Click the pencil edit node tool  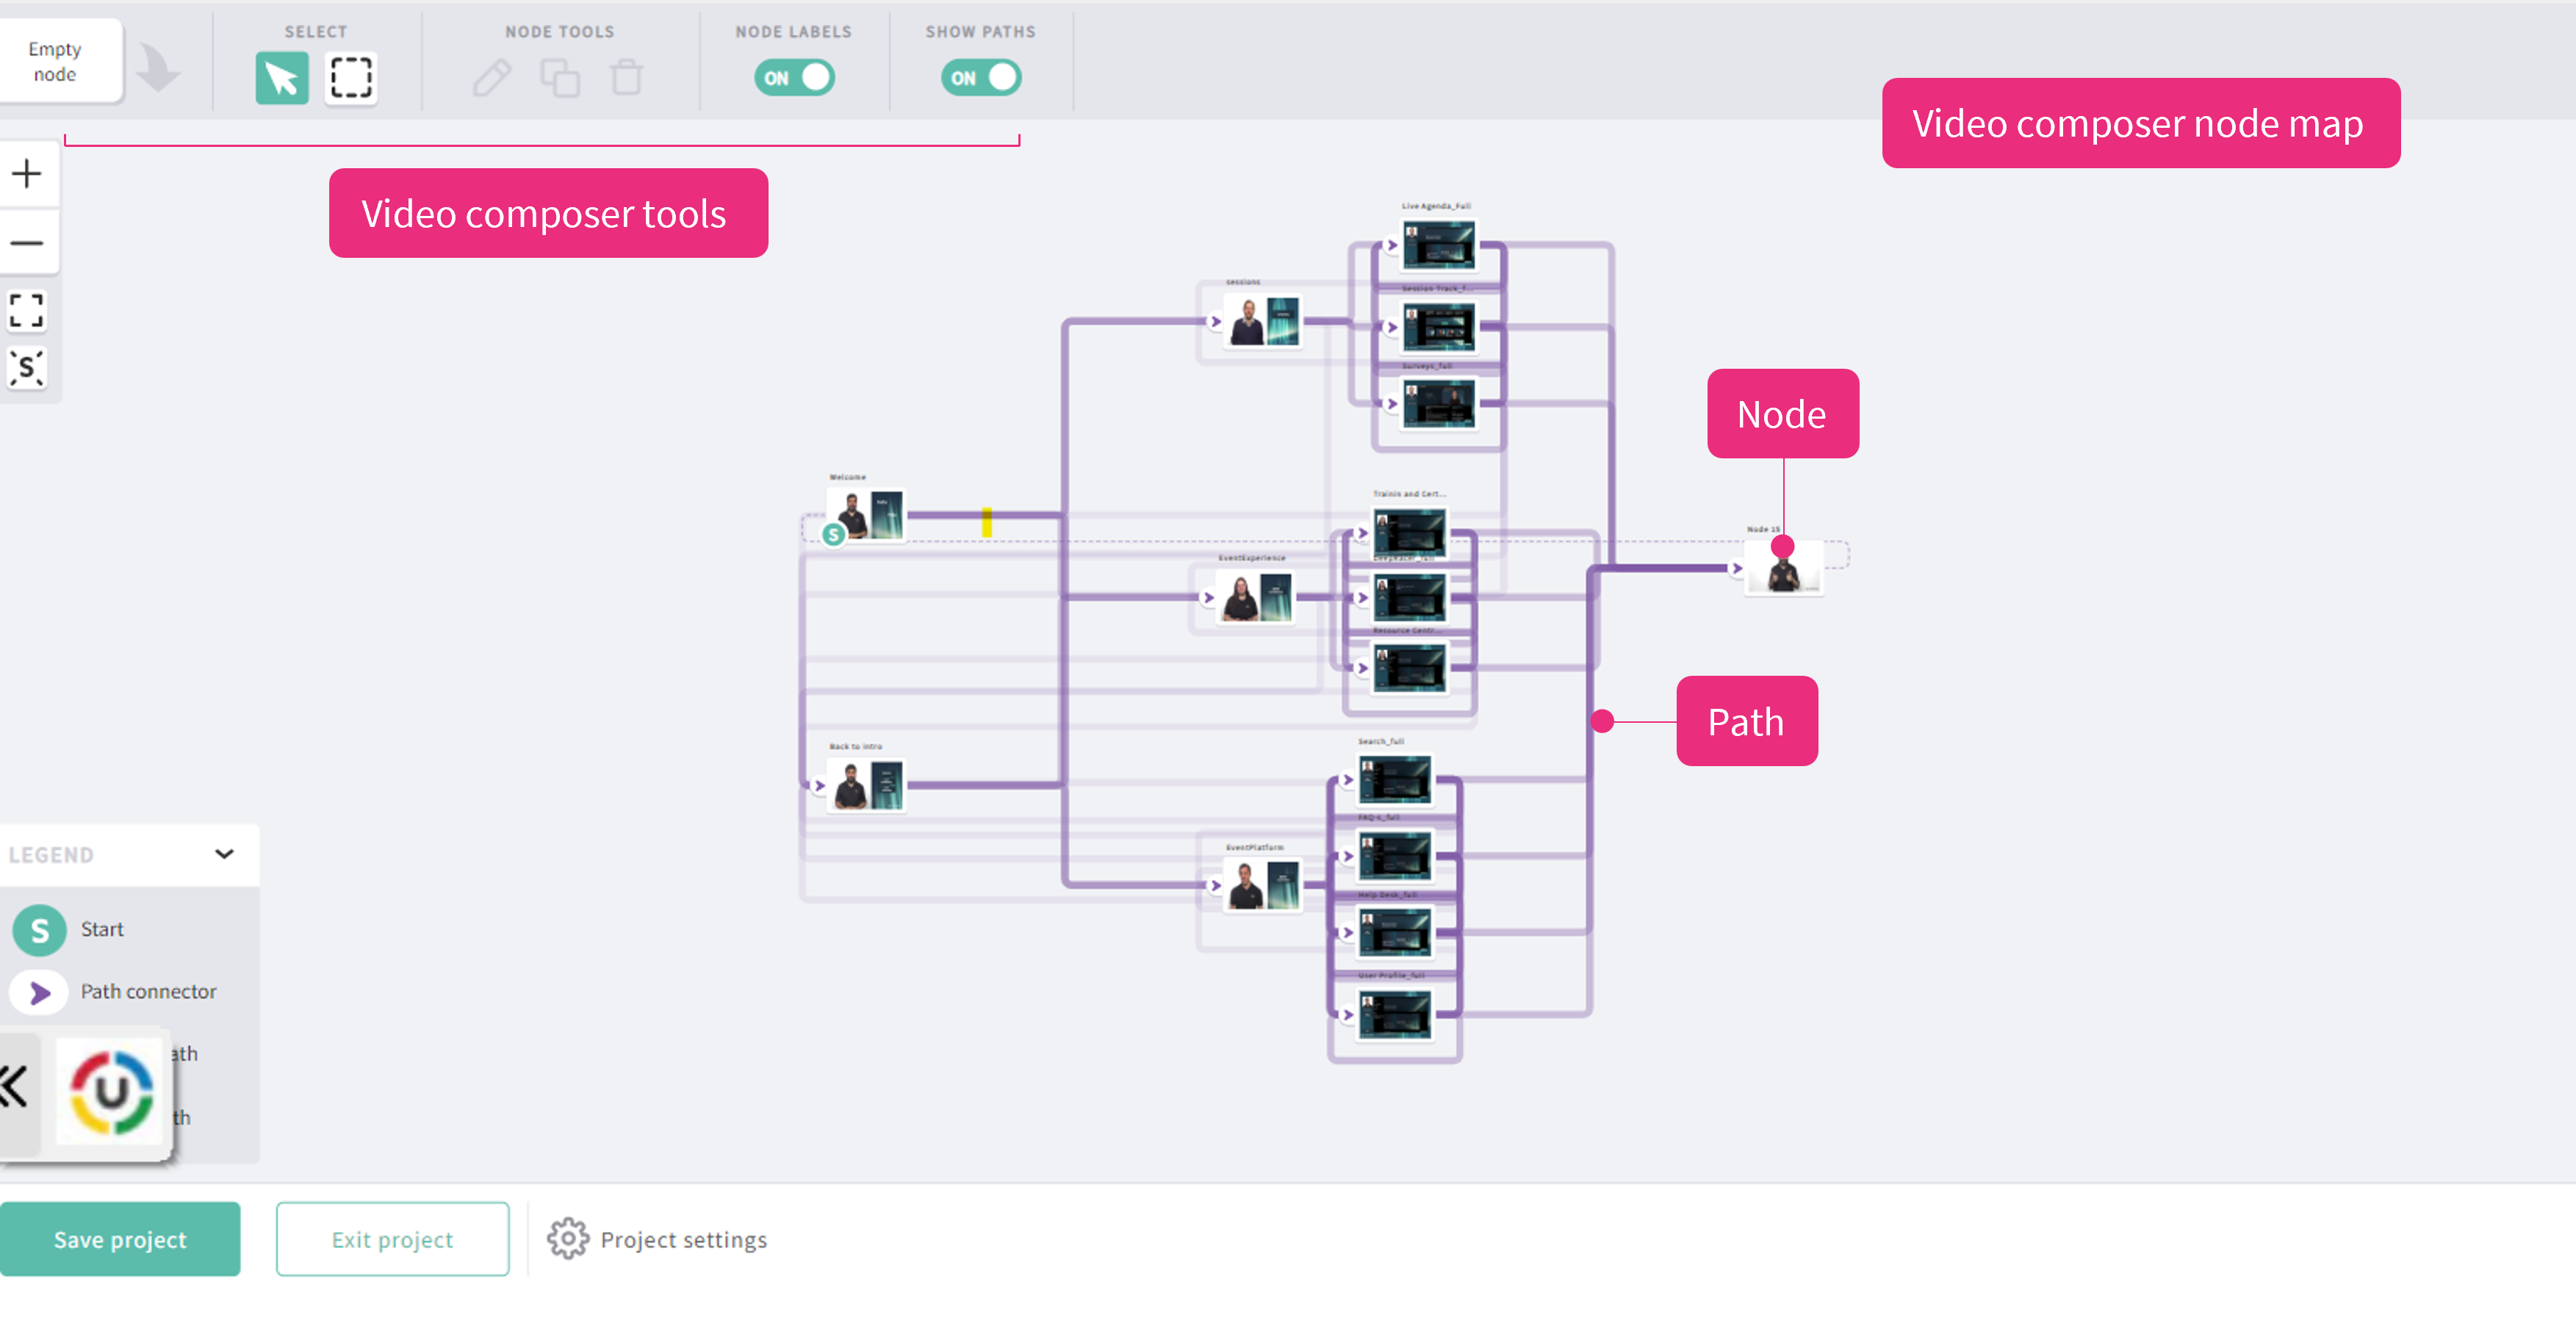[x=491, y=78]
